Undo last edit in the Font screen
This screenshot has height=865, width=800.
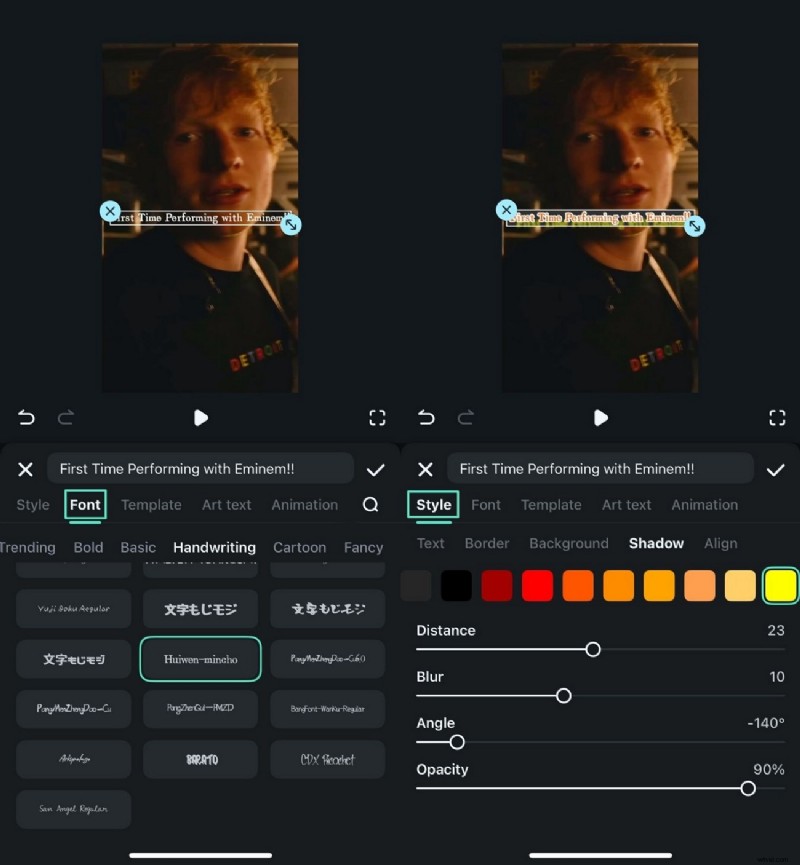coord(26,418)
